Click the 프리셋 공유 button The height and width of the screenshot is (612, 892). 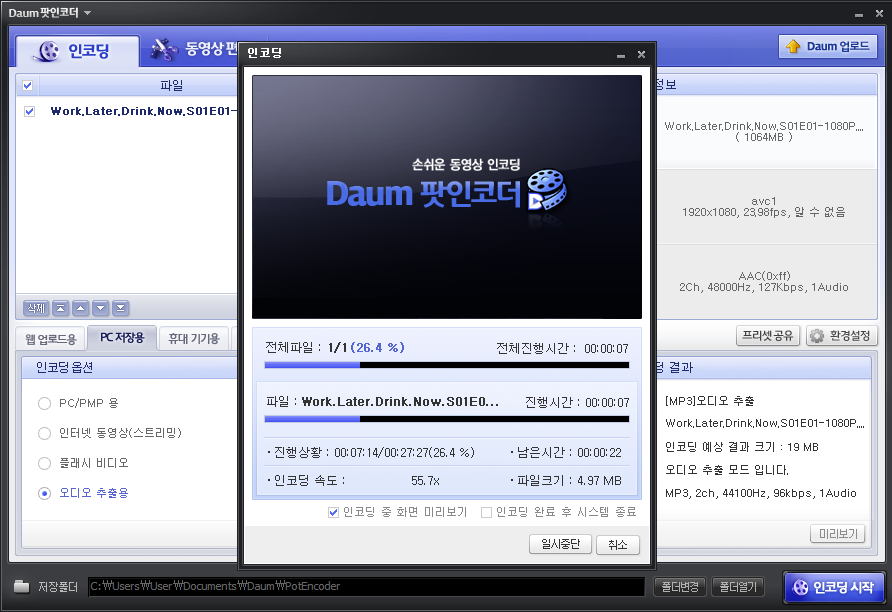coord(768,336)
